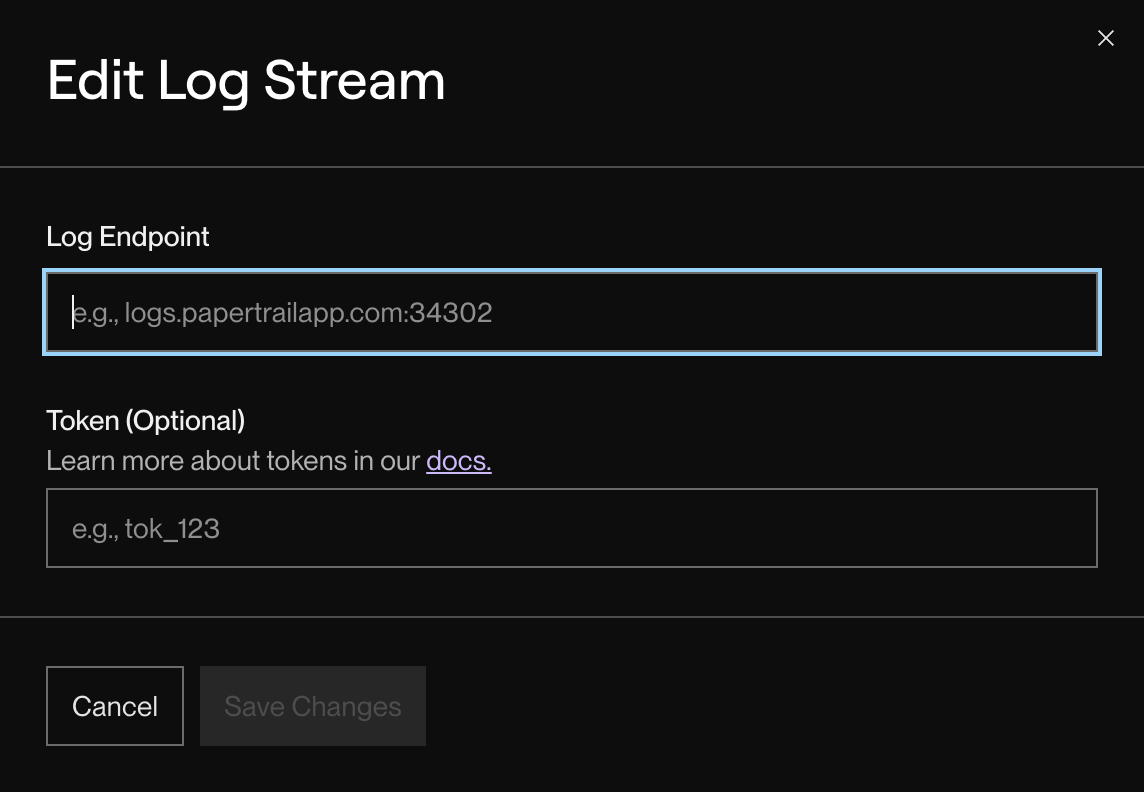
Task: Cancel editing the log stream
Action: [114, 705]
